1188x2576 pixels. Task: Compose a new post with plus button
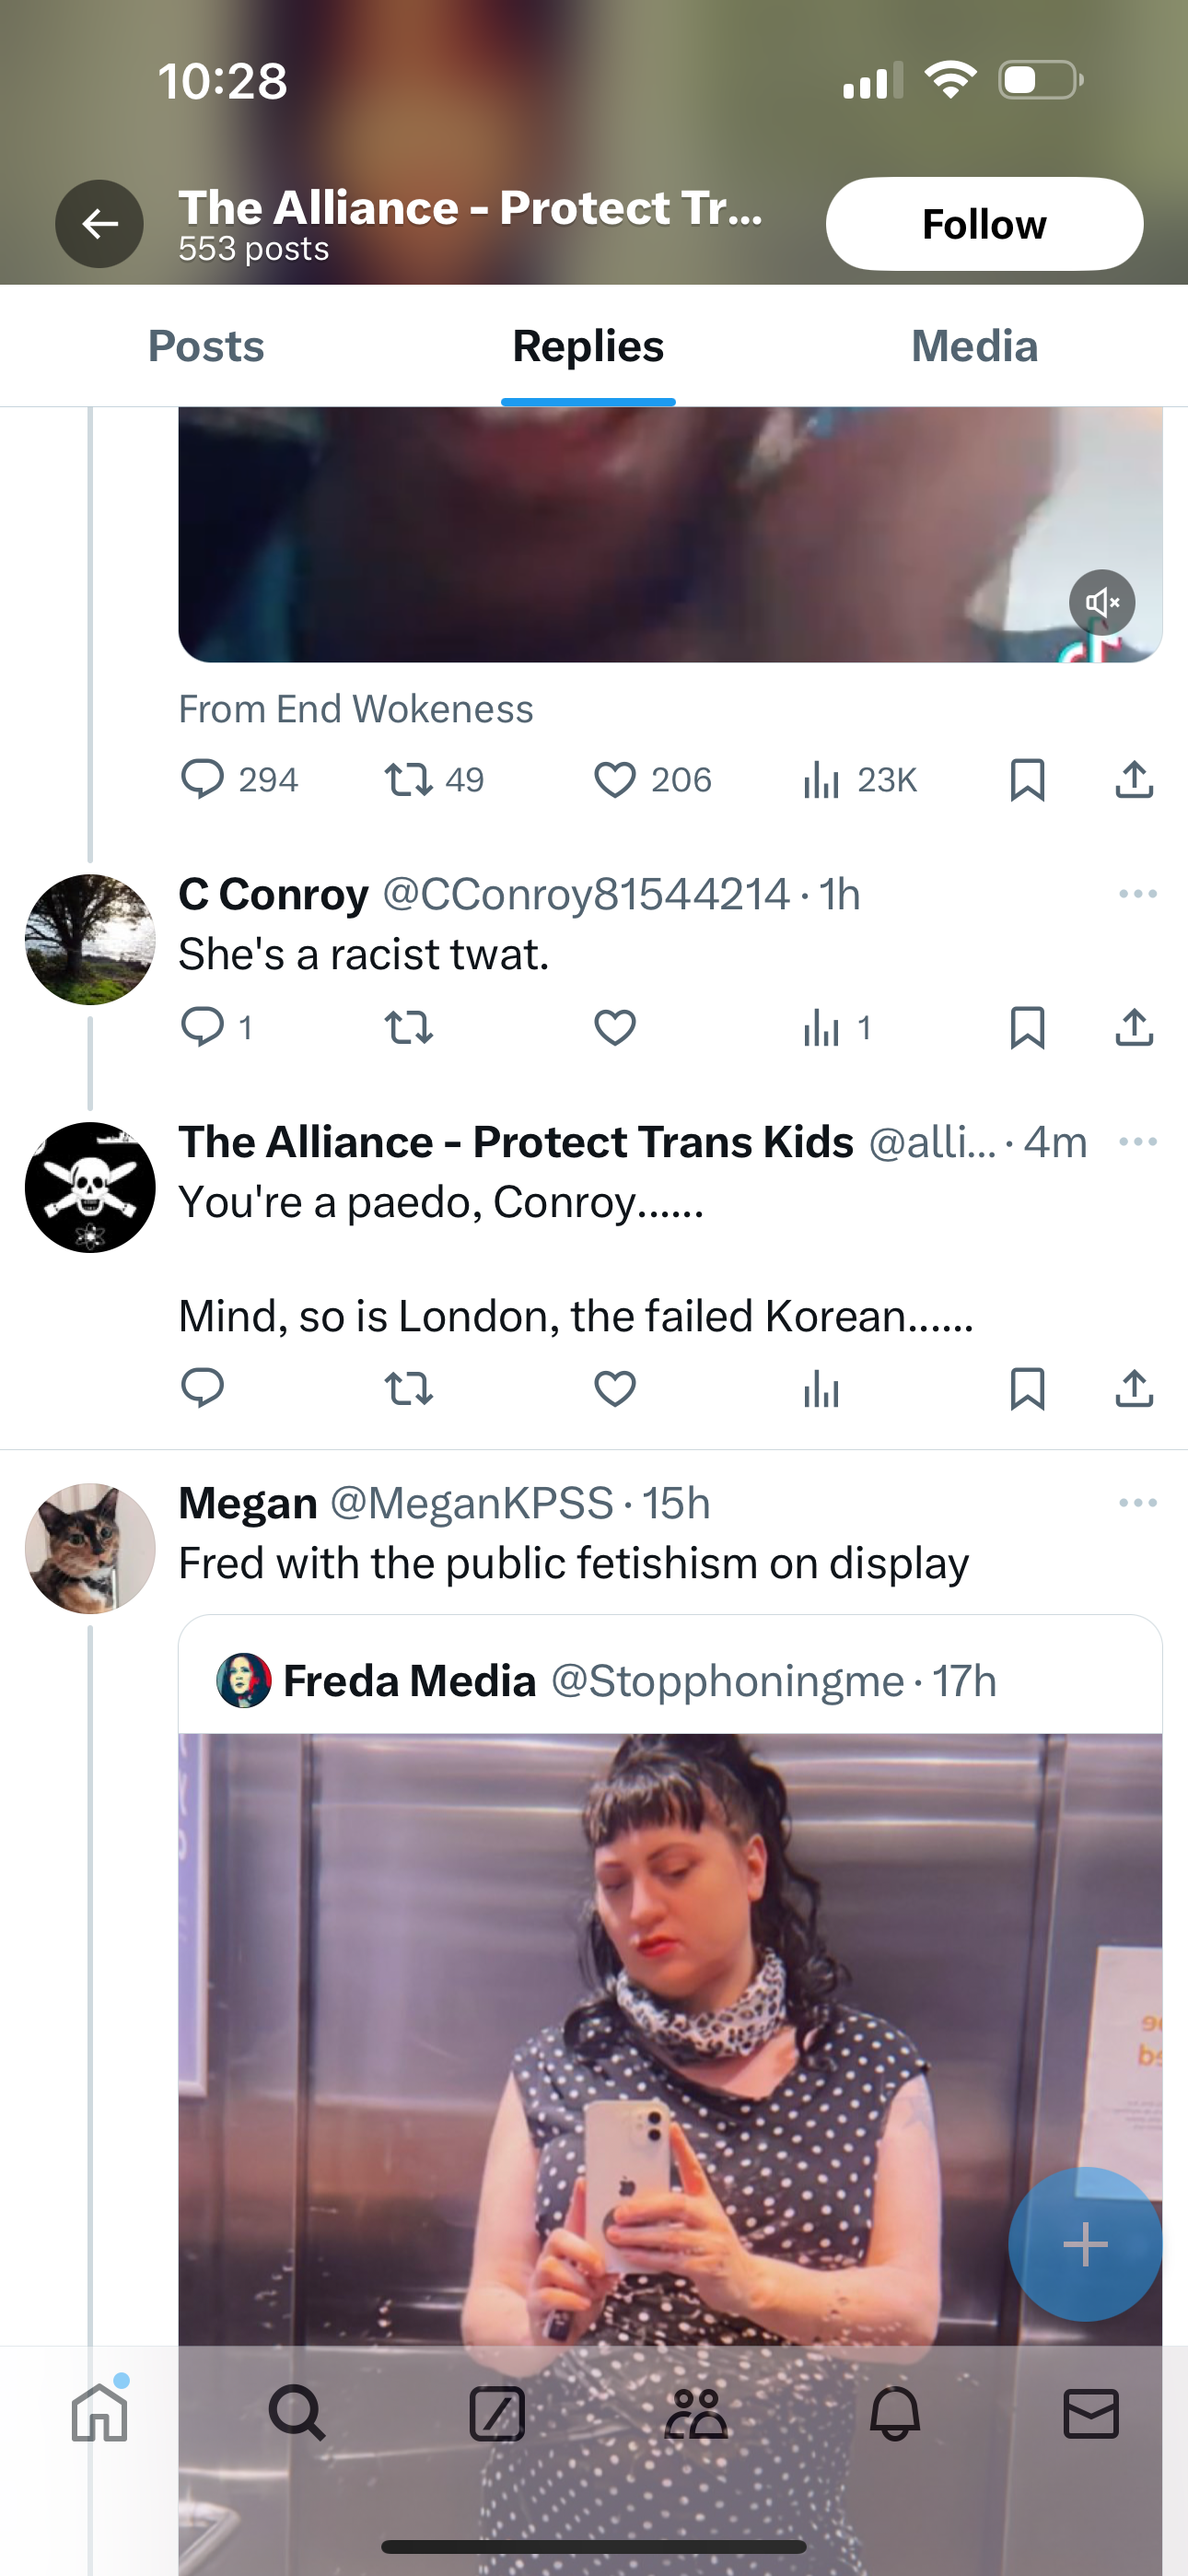[x=1085, y=2244]
